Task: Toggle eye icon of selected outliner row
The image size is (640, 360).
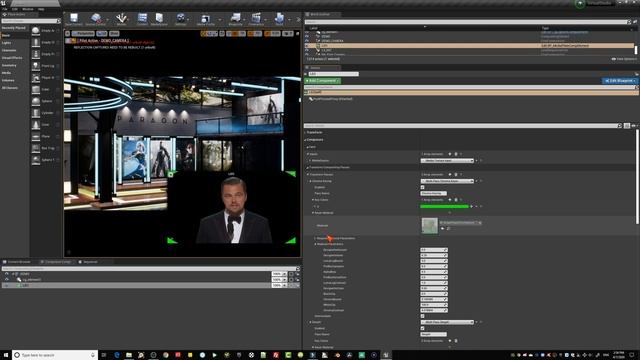Action: coord(307,45)
